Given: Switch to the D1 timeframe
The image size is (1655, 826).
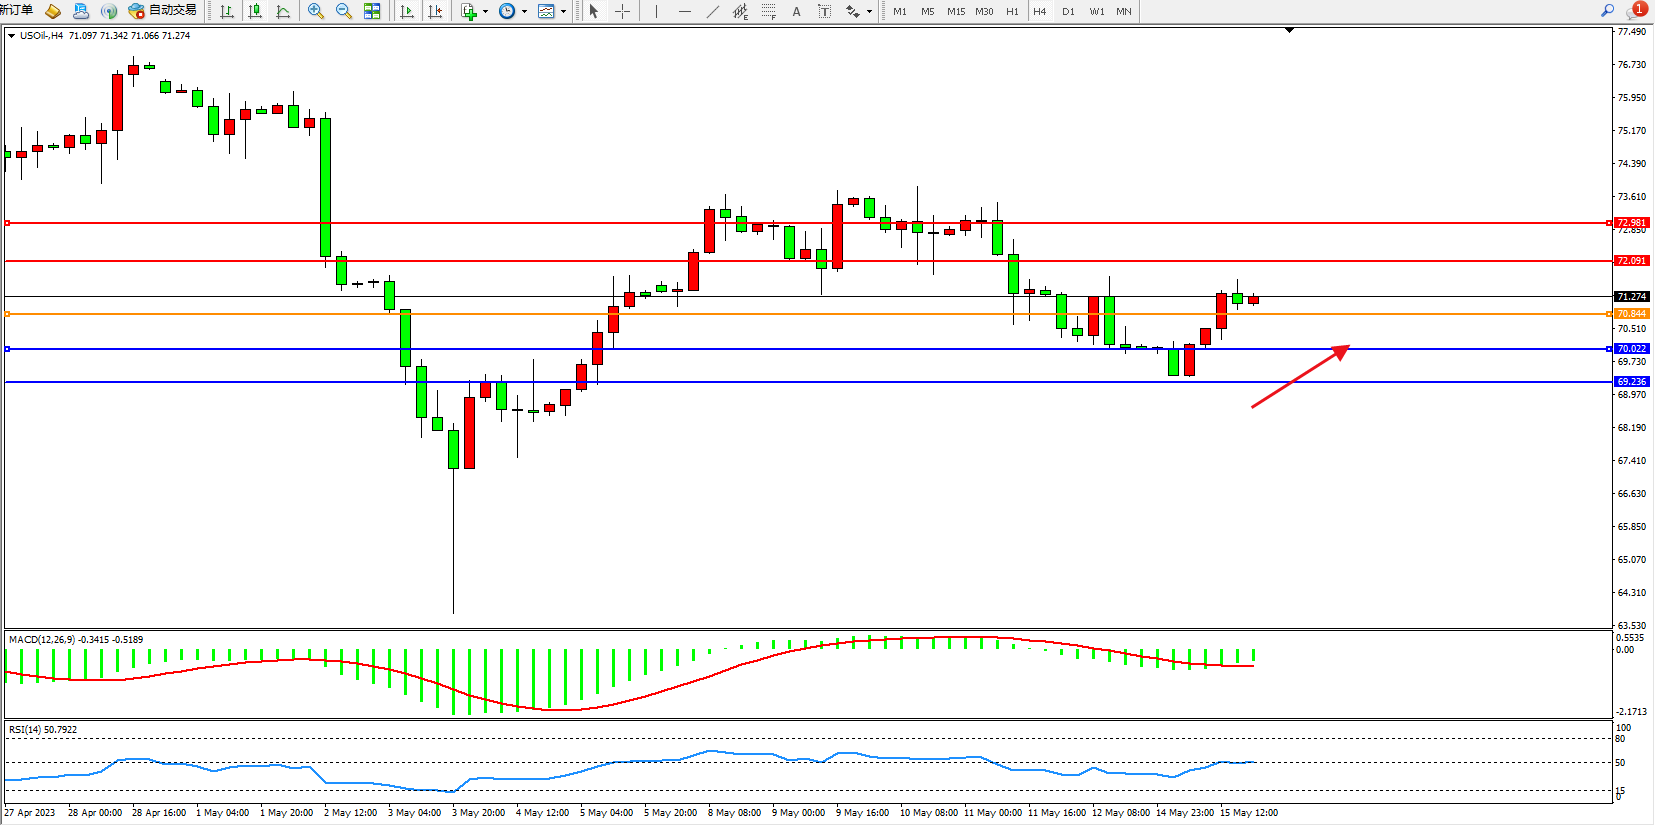Looking at the screenshot, I should point(1068,11).
